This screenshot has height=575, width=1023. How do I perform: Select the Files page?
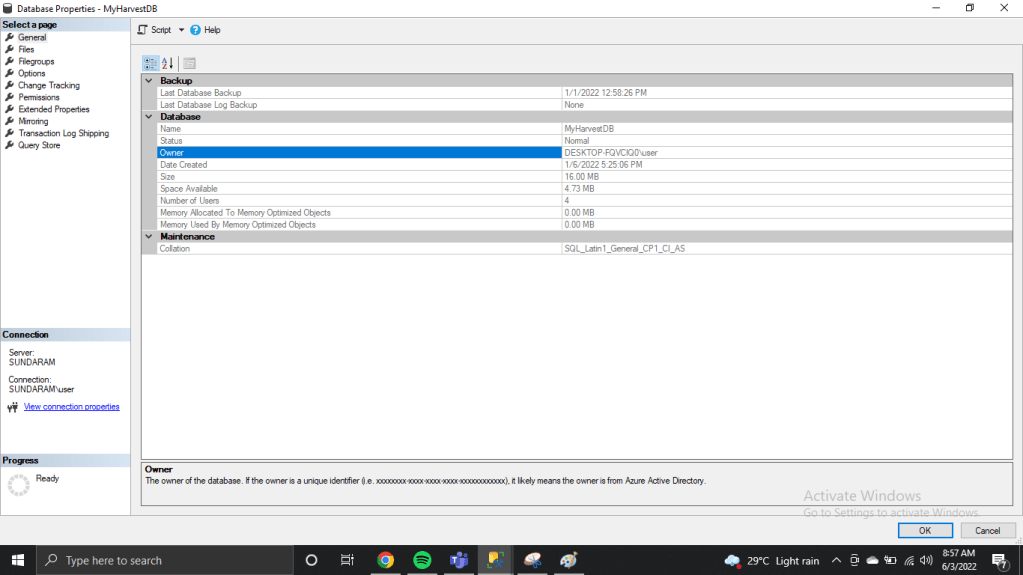pos(26,49)
